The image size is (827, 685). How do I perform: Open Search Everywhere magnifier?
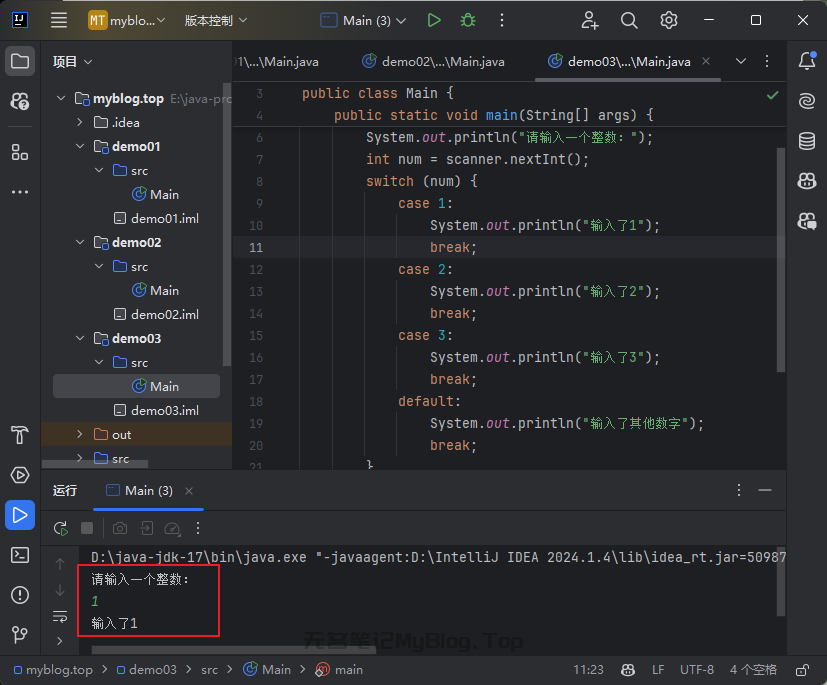coord(629,21)
